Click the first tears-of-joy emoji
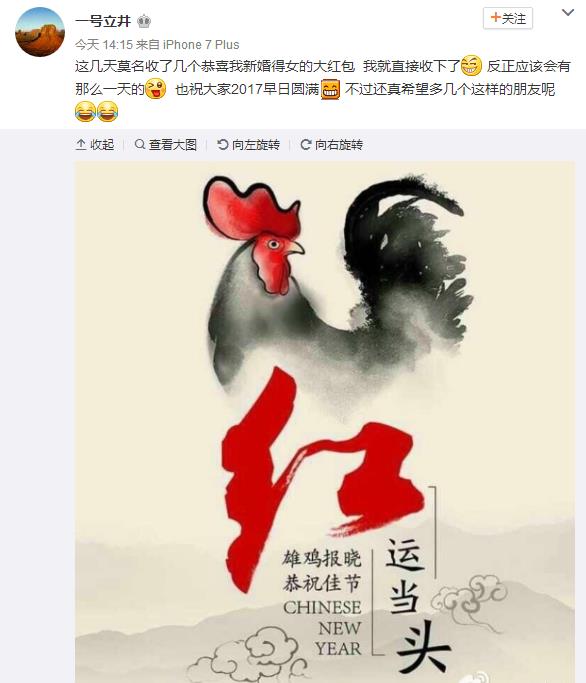Screen dimensions: 586x683 (x=85, y=111)
